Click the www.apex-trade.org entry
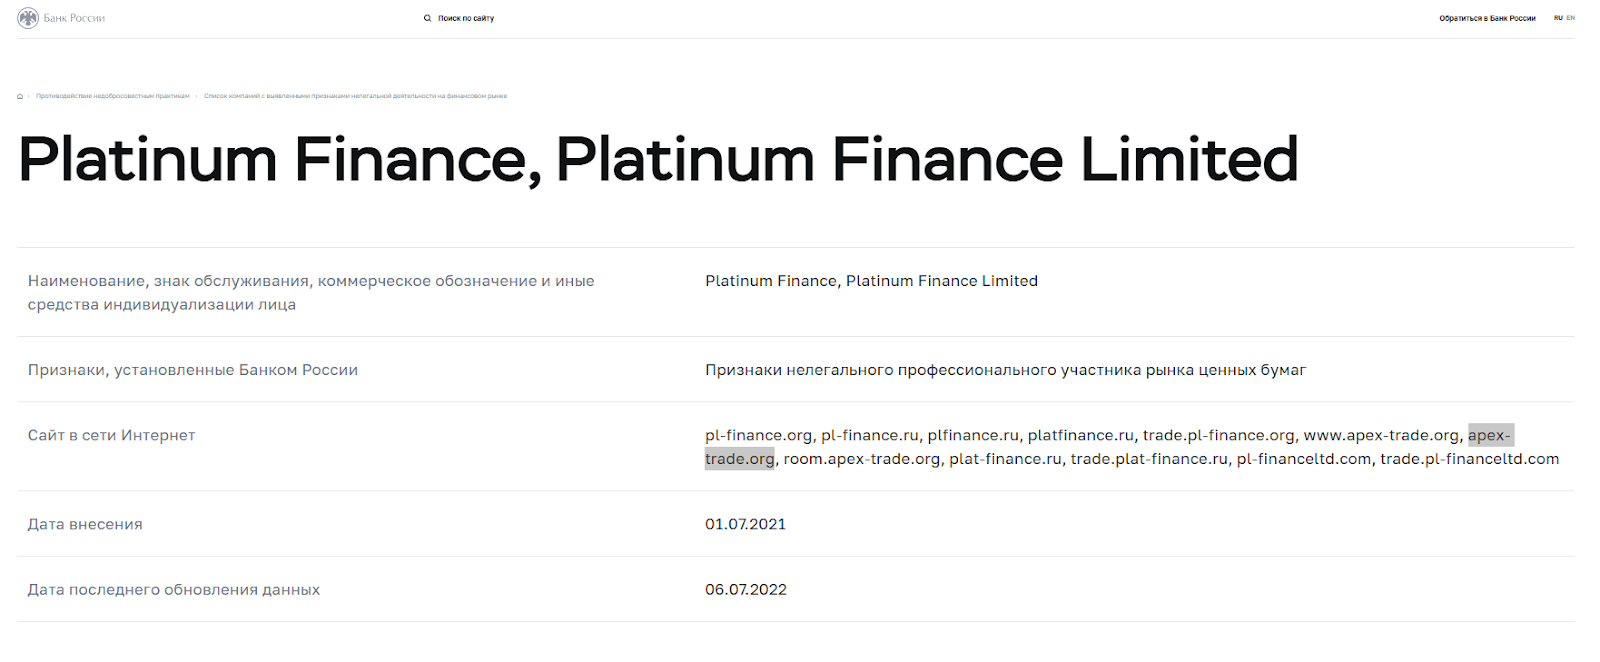 [1381, 435]
